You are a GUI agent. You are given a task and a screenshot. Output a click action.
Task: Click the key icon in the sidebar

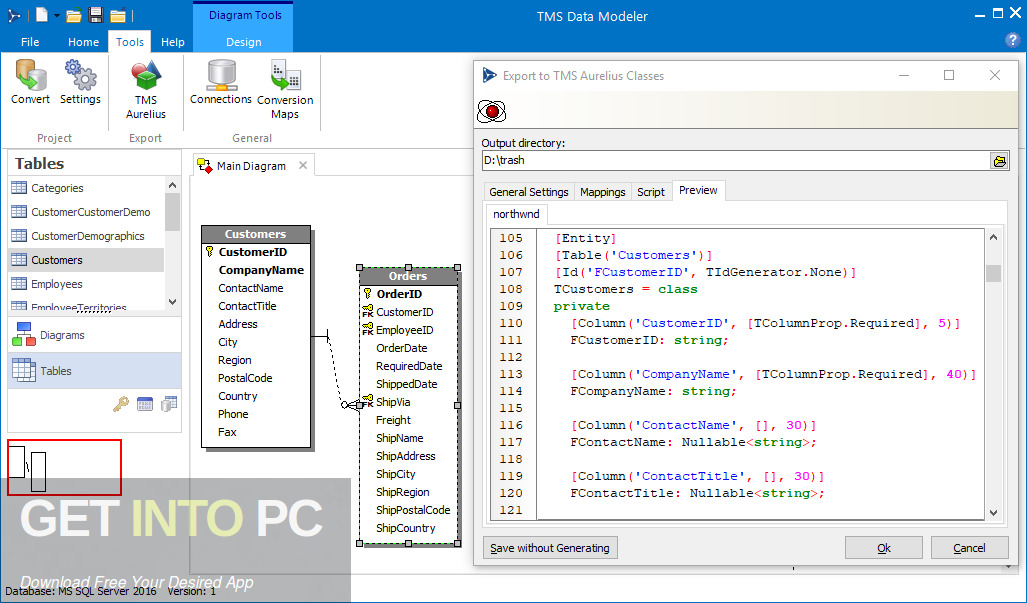click(x=121, y=404)
